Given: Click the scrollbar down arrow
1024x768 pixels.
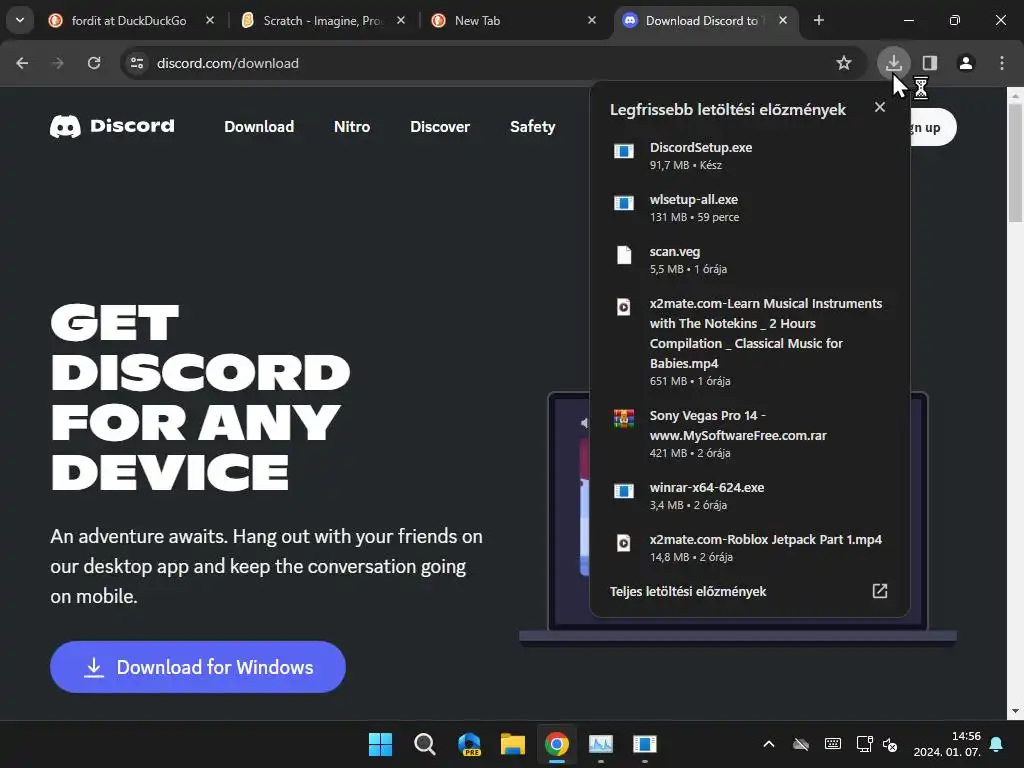Looking at the screenshot, I should pos(1016,711).
